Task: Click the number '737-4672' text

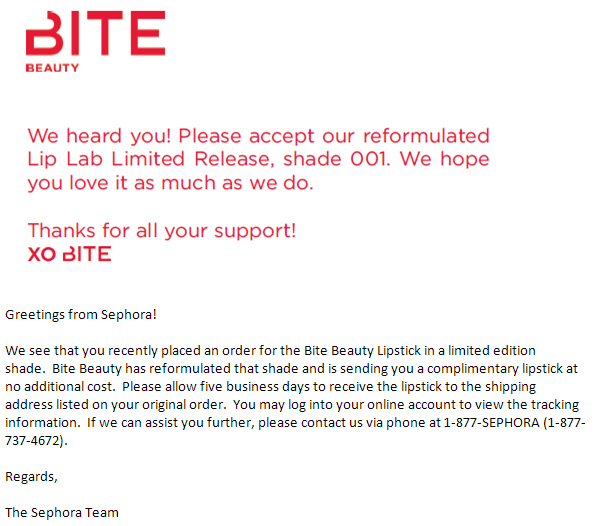Action: pos(33,440)
